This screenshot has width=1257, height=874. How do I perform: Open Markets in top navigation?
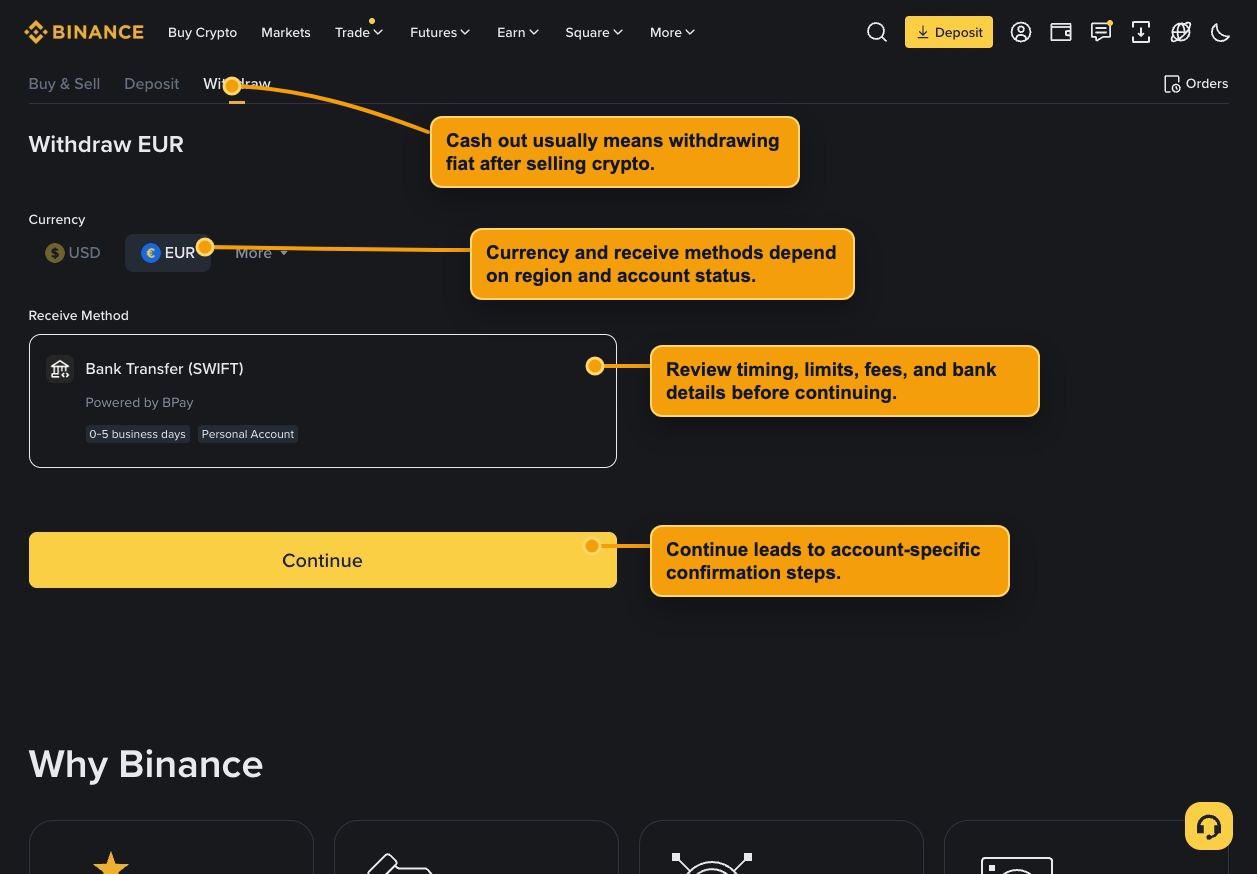click(x=286, y=32)
